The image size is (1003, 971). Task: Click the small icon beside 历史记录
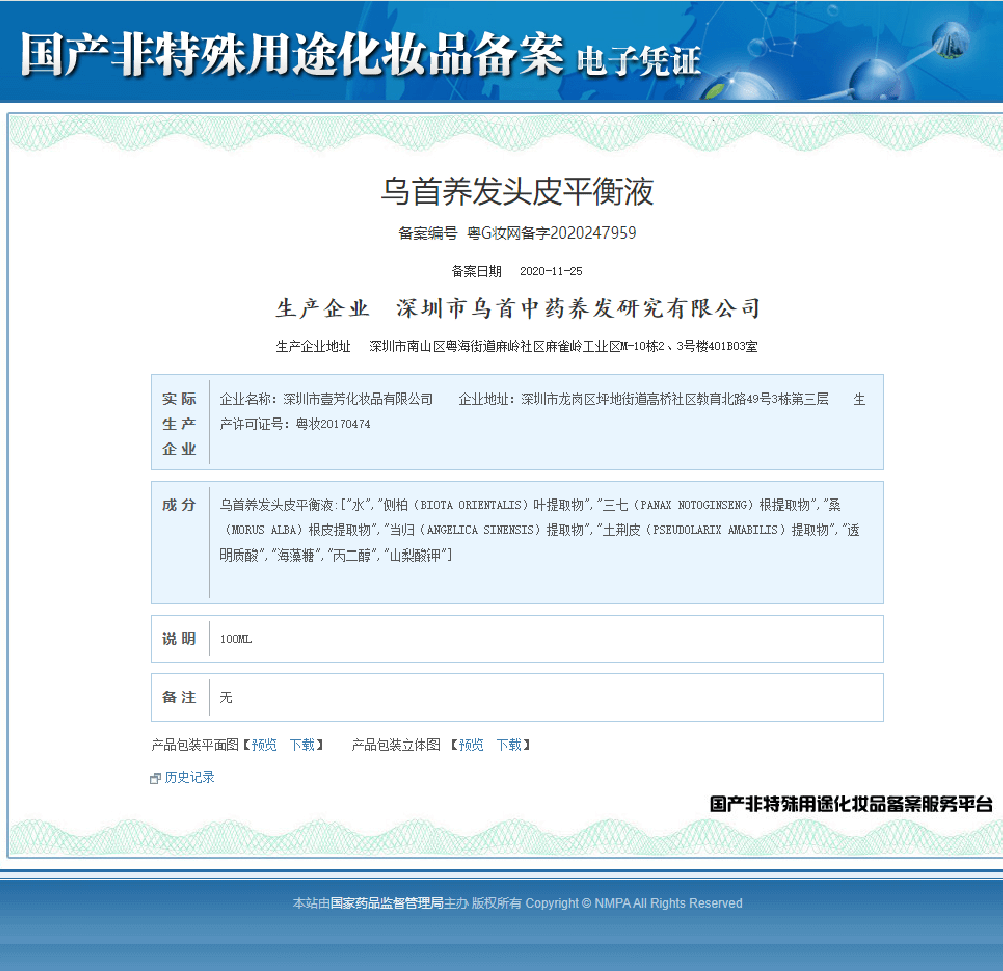pyautogui.click(x=155, y=778)
